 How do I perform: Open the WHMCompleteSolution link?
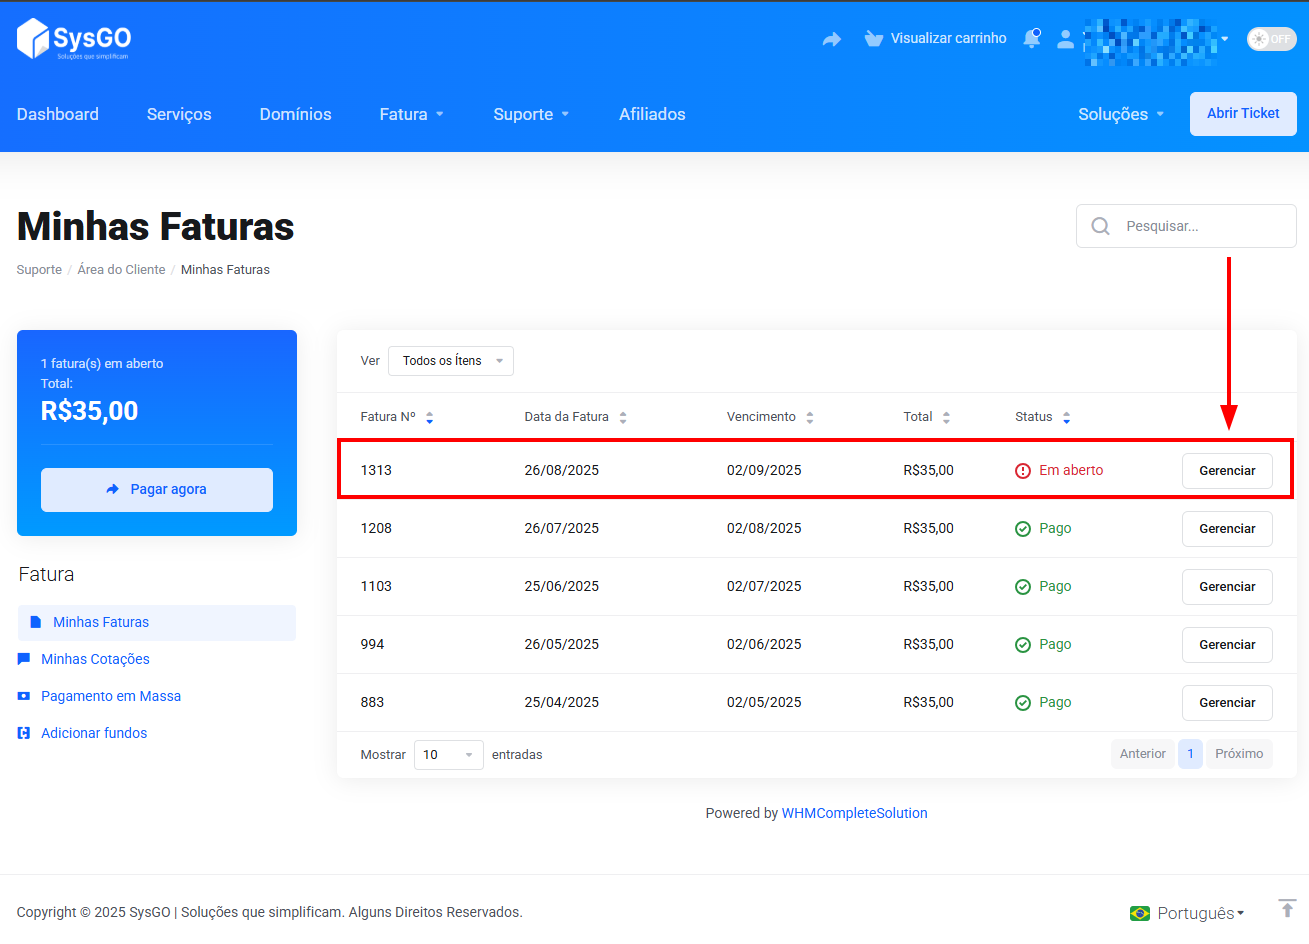click(x=854, y=813)
